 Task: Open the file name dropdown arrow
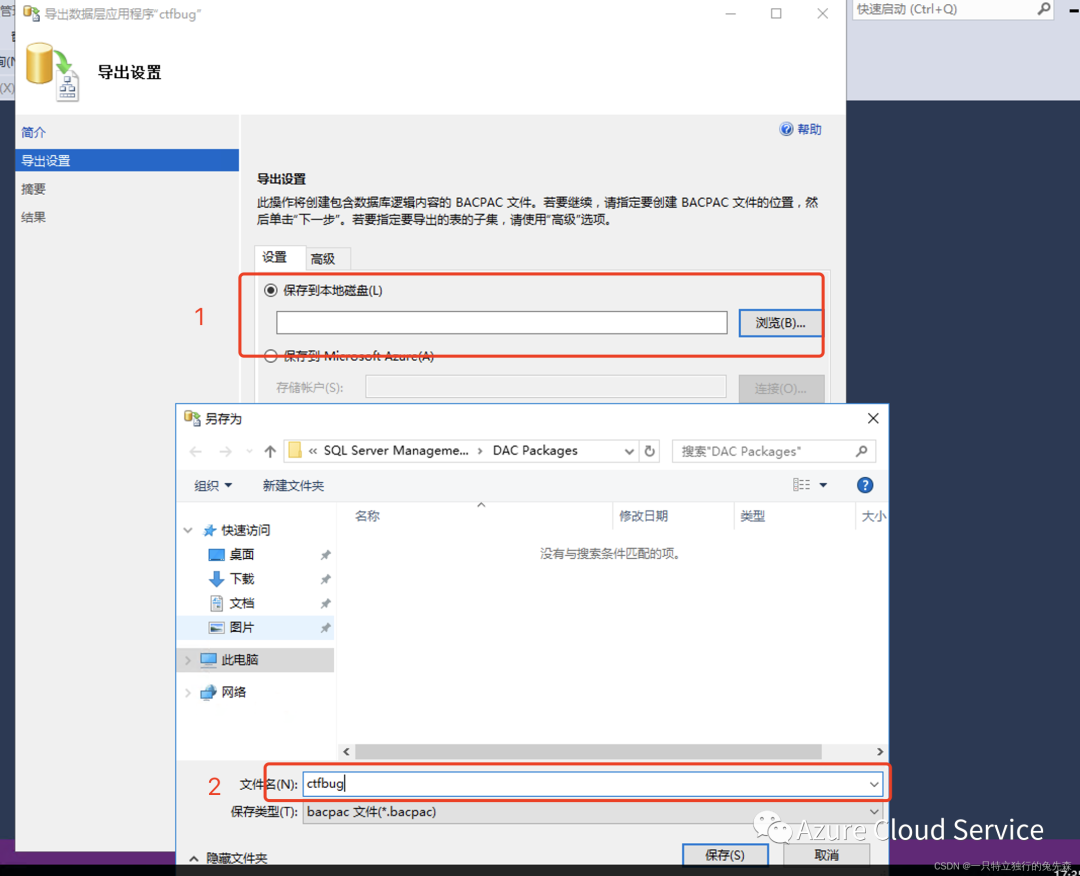(x=874, y=784)
